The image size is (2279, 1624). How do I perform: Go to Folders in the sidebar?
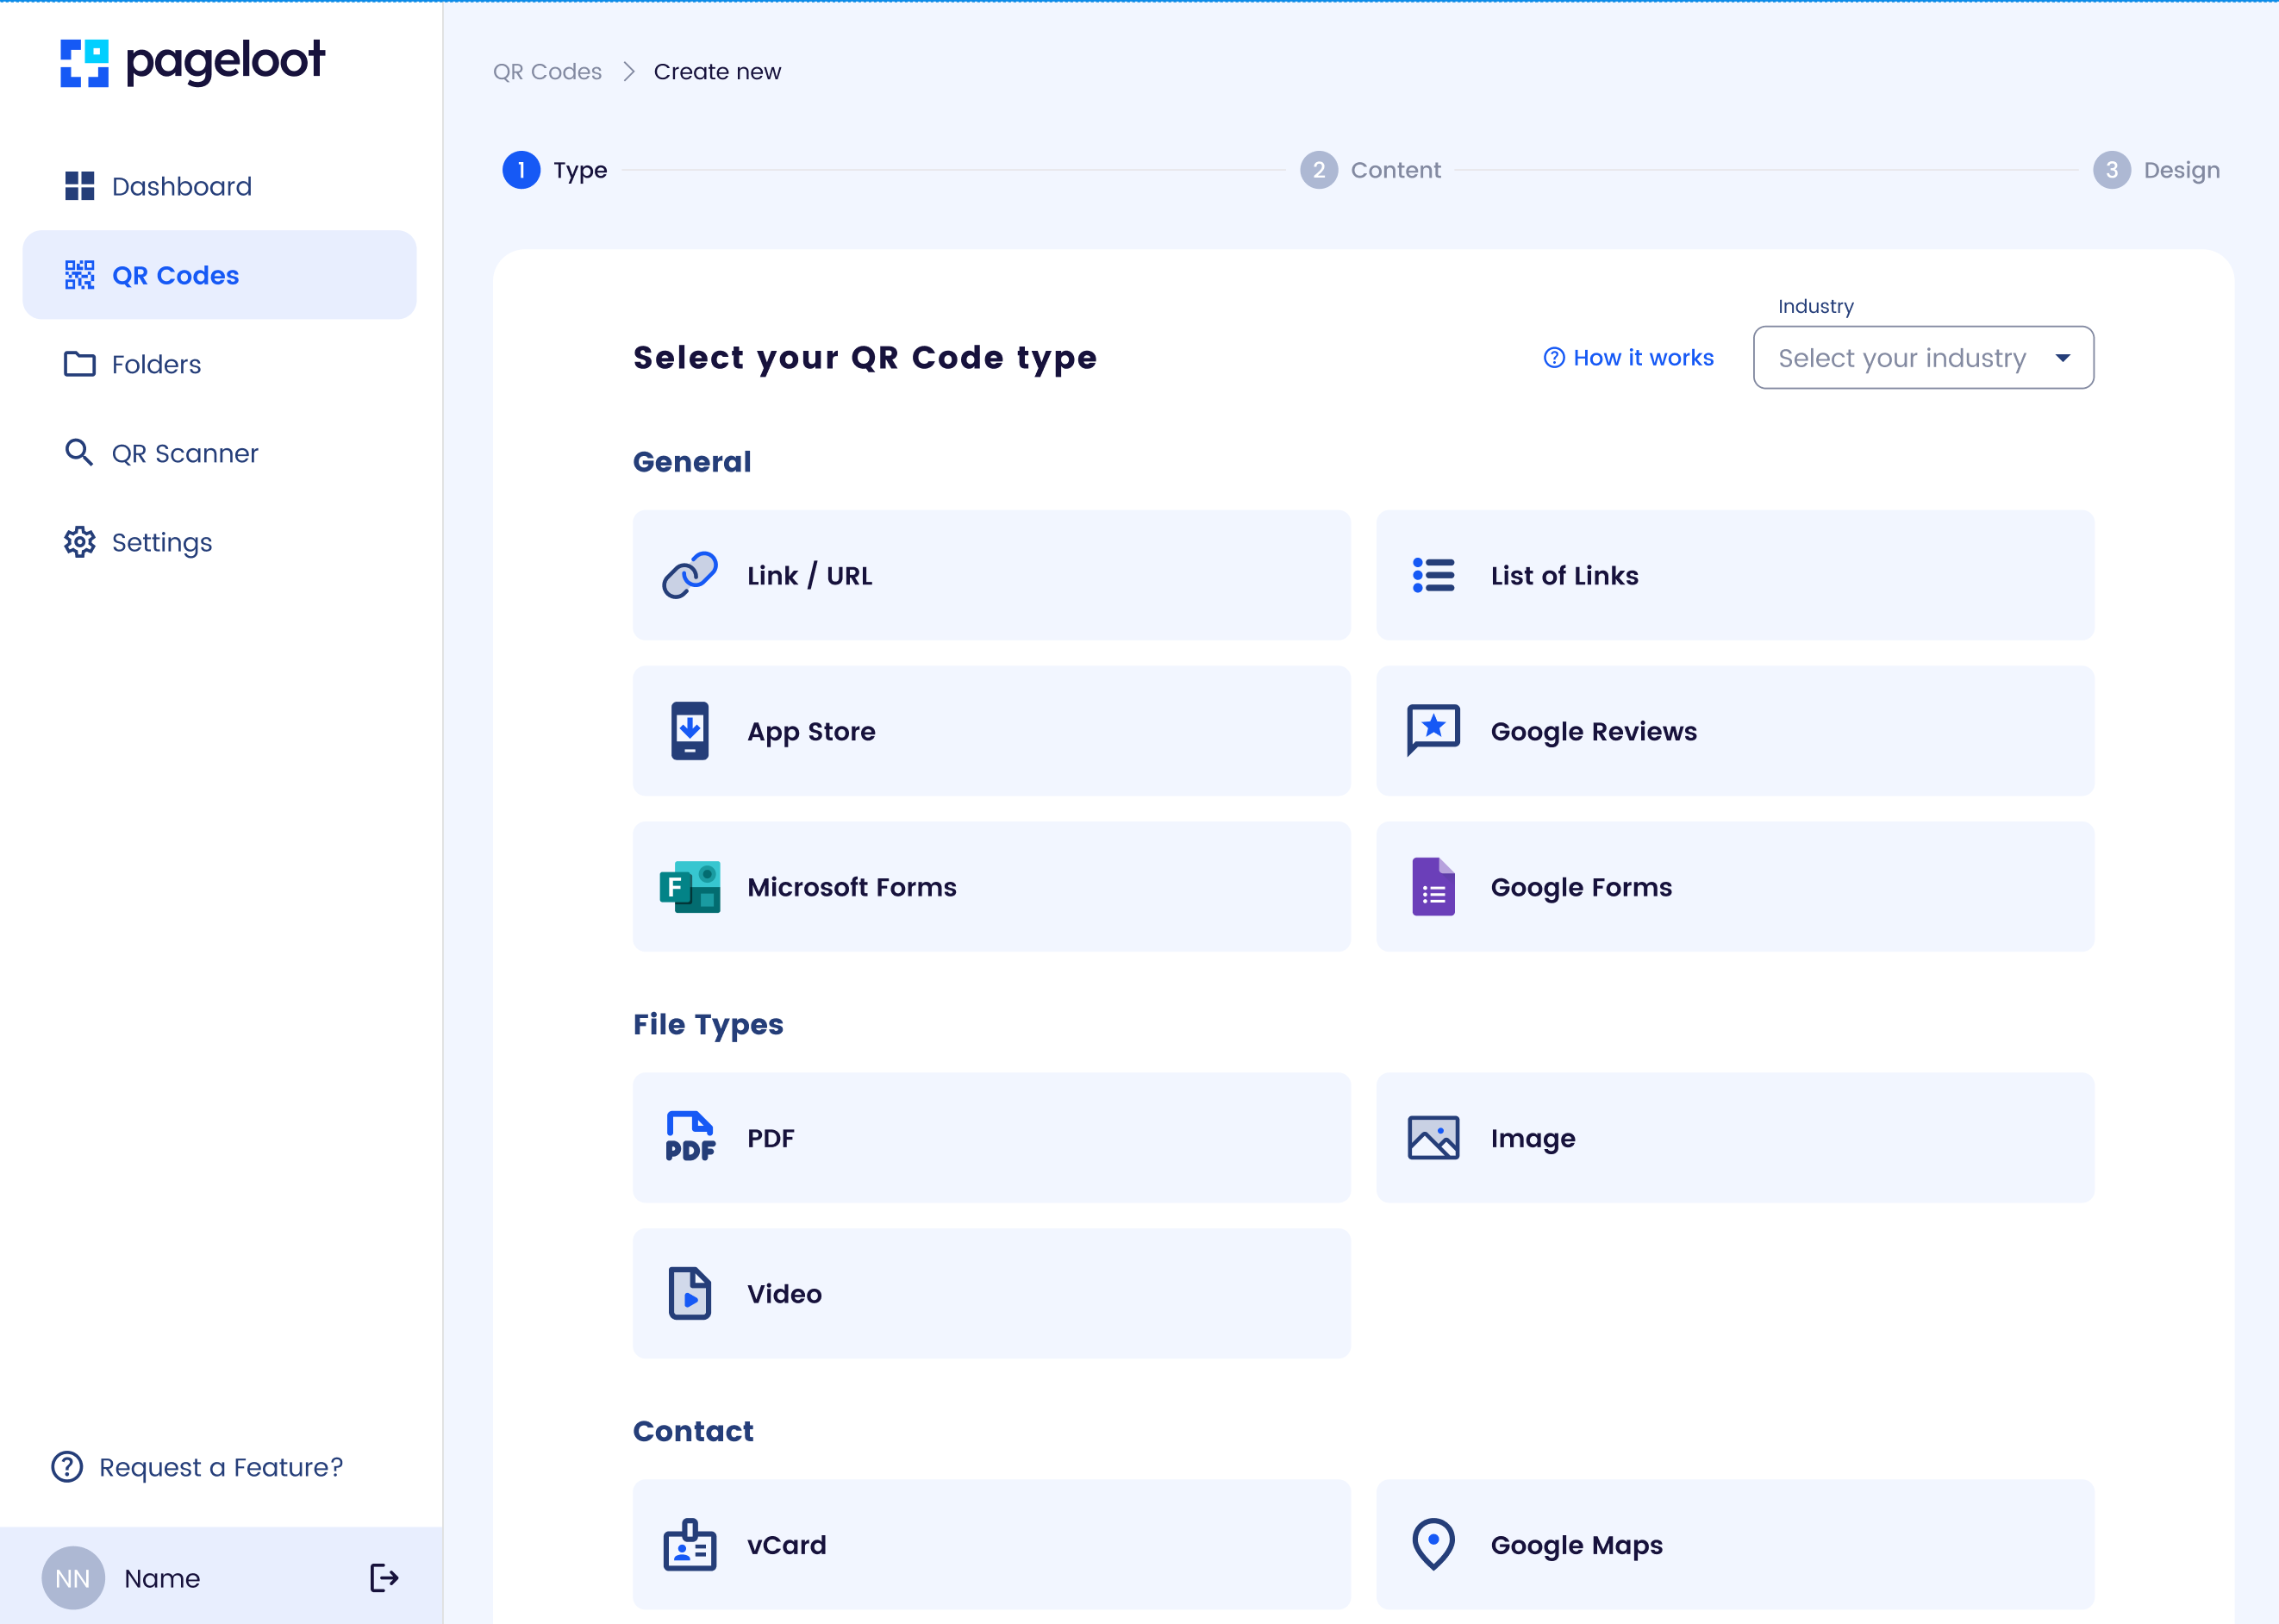(x=156, y=364)
